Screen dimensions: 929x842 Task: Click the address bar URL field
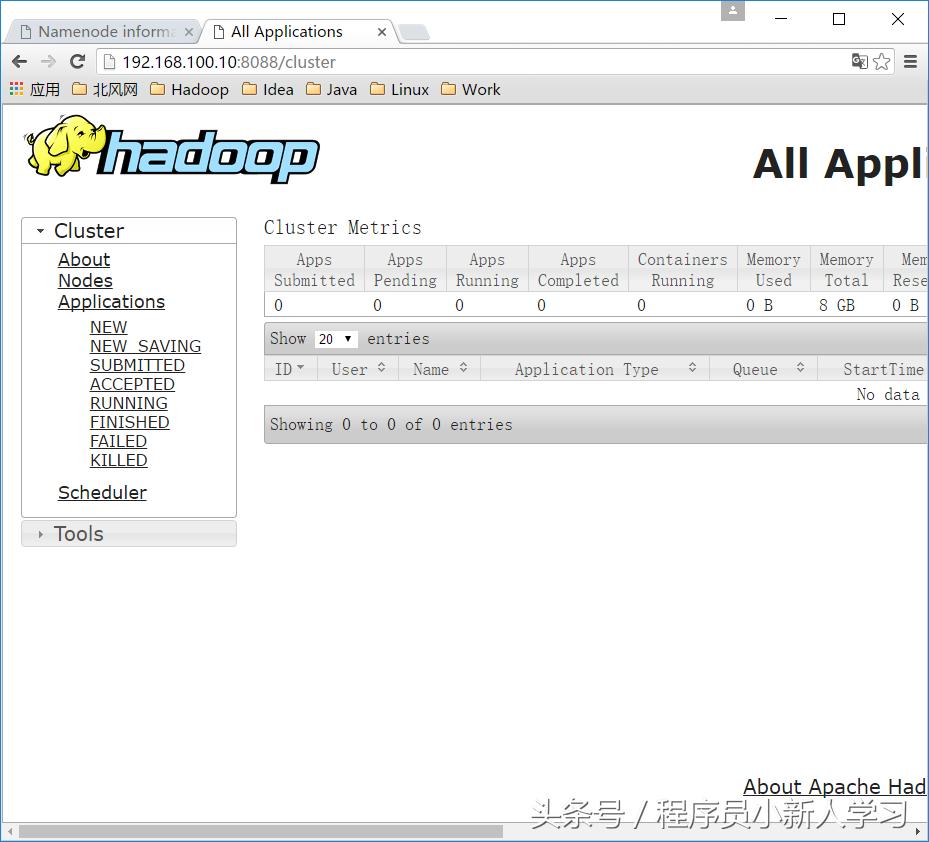474,62
